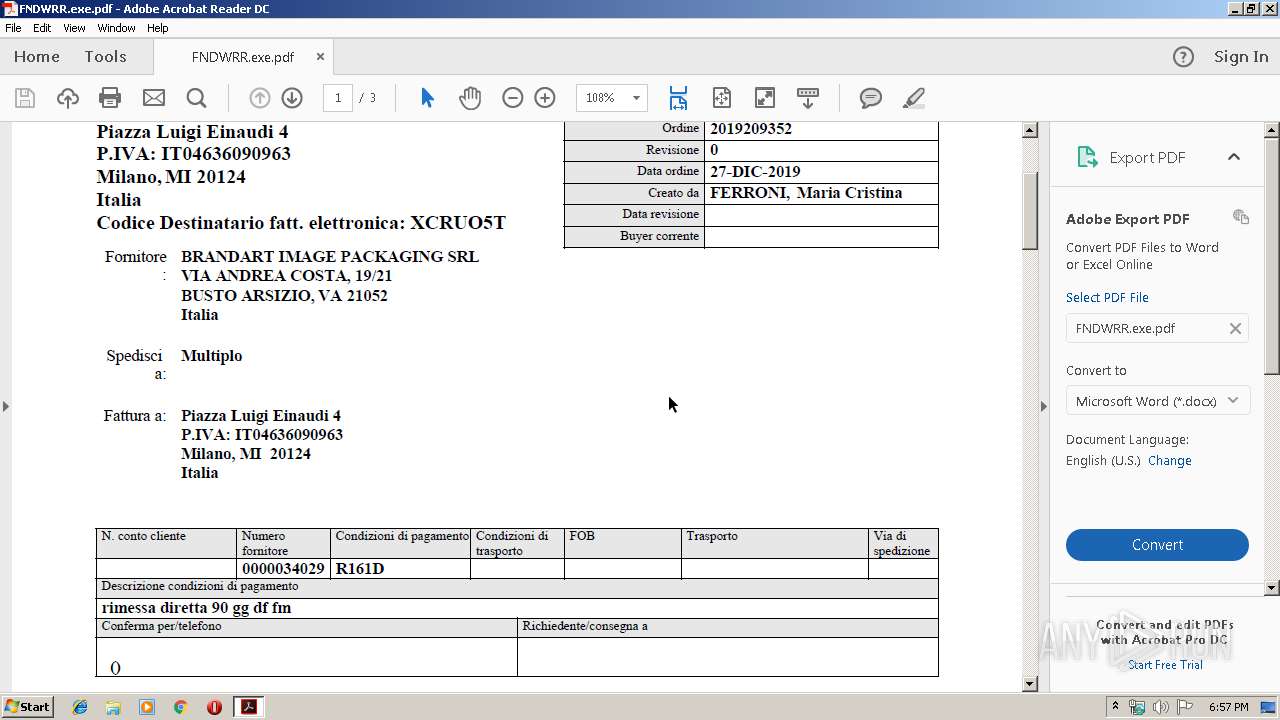Remove FNDWRR.exe.pdf from selected file
Viewport: 1280px width, 720px height.
click(x=1235, y=328)
